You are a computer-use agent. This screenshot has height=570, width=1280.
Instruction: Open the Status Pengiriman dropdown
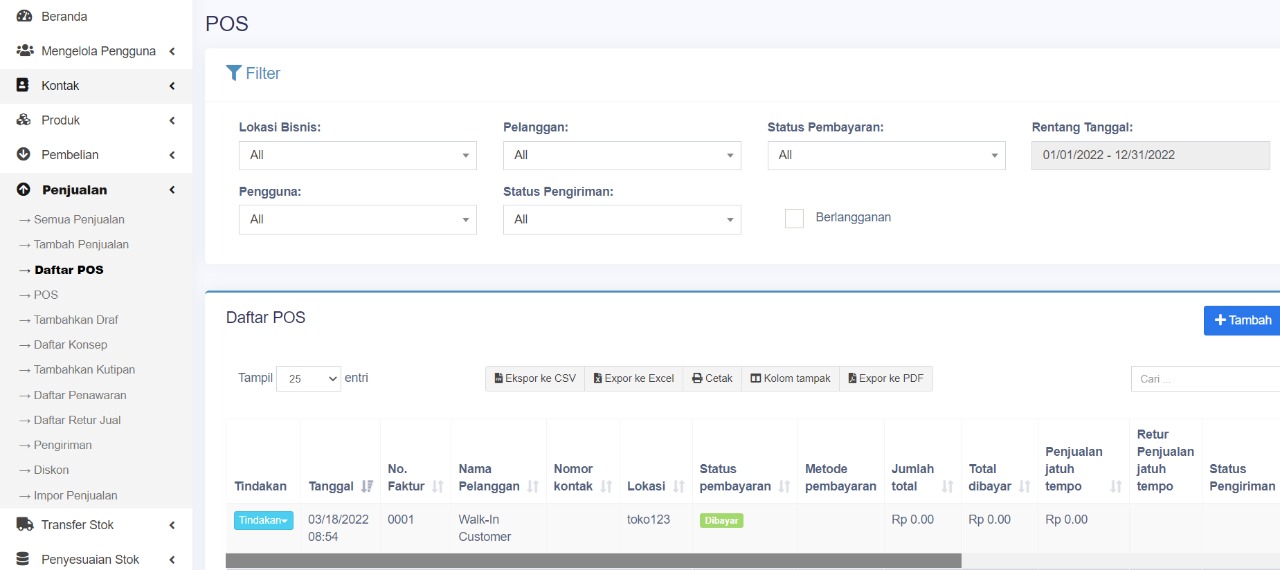pyautogui.click(x=622, y=219)
